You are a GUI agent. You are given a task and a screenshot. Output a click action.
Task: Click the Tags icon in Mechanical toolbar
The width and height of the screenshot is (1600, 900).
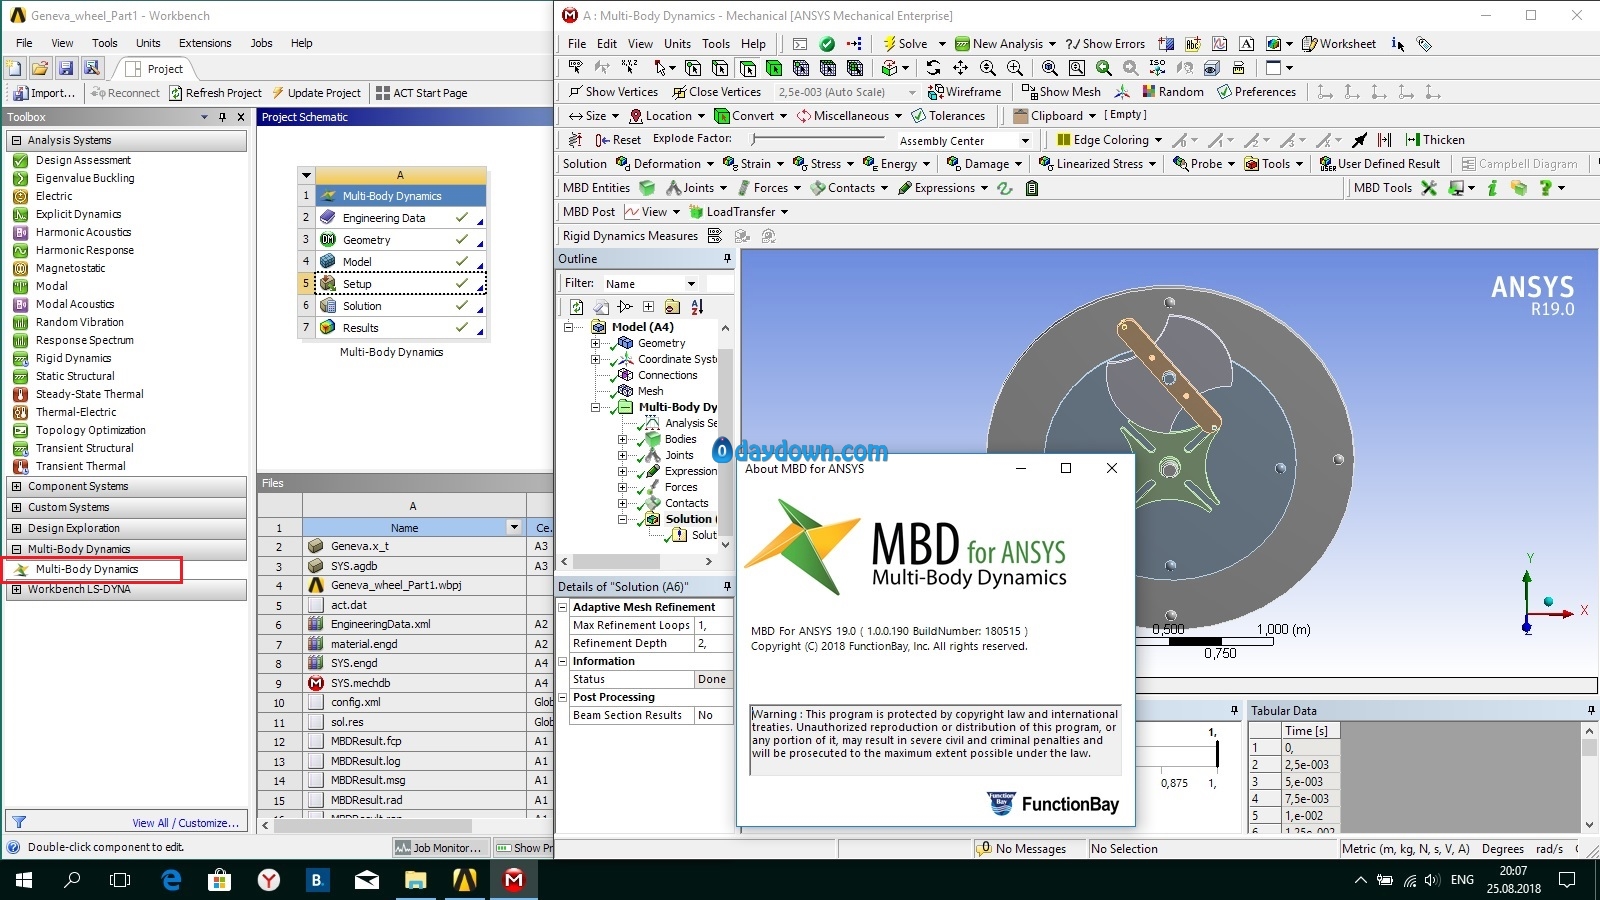(x=1424, y=44)
